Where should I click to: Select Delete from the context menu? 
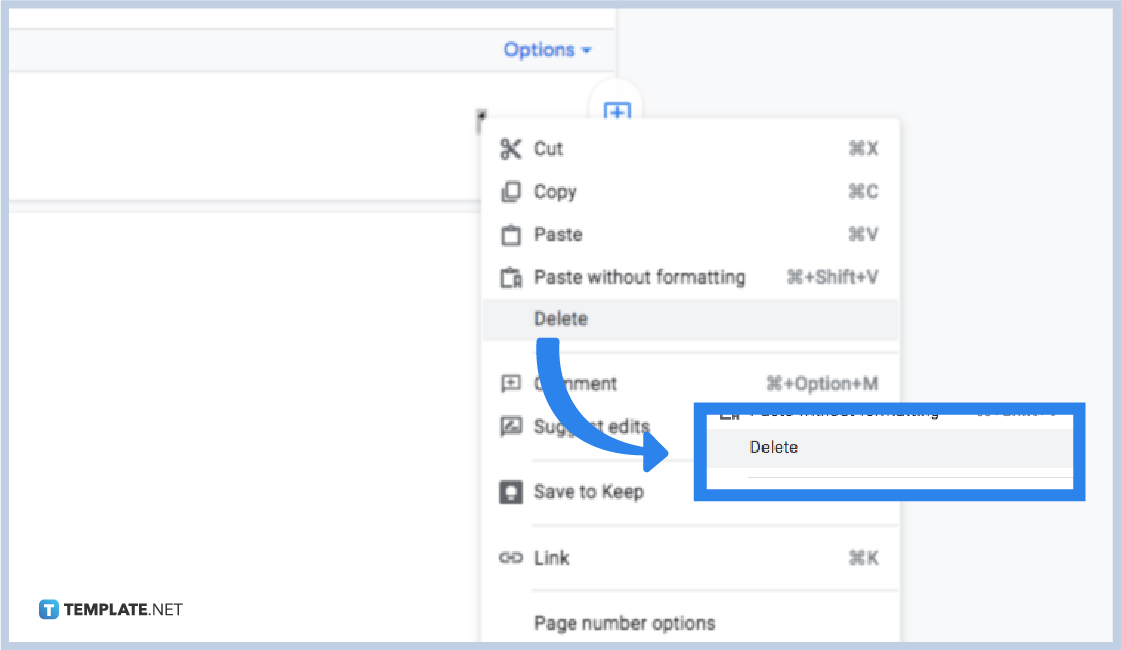tap(561, 318)
